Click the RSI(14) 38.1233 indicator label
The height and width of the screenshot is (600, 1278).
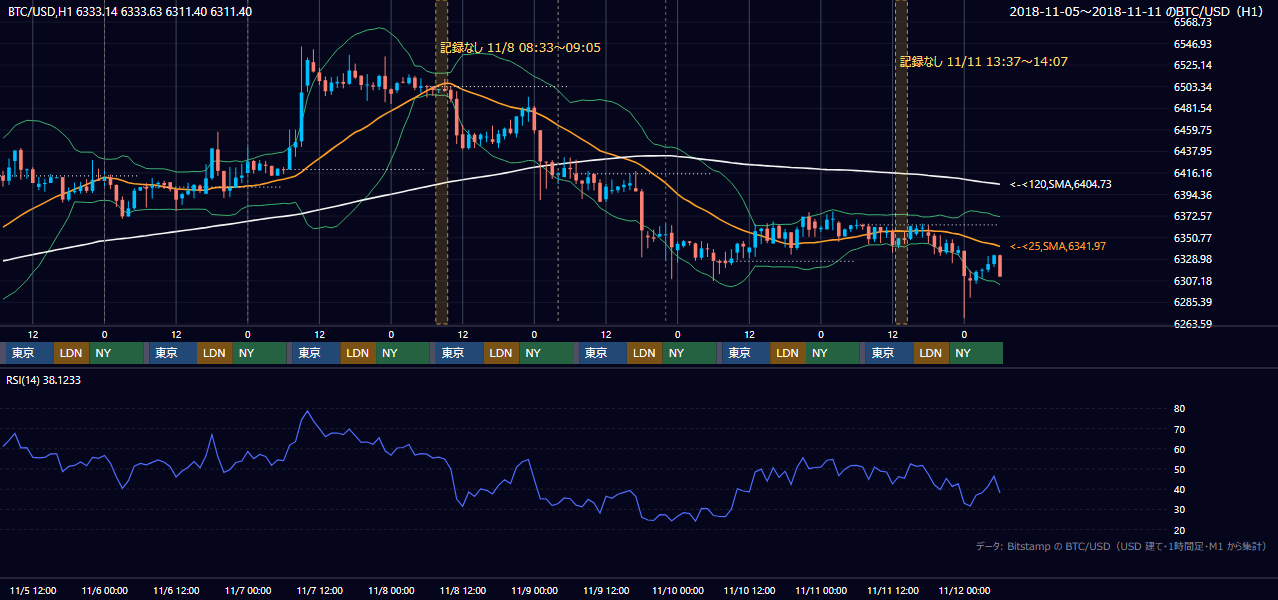tap(45, 380)
